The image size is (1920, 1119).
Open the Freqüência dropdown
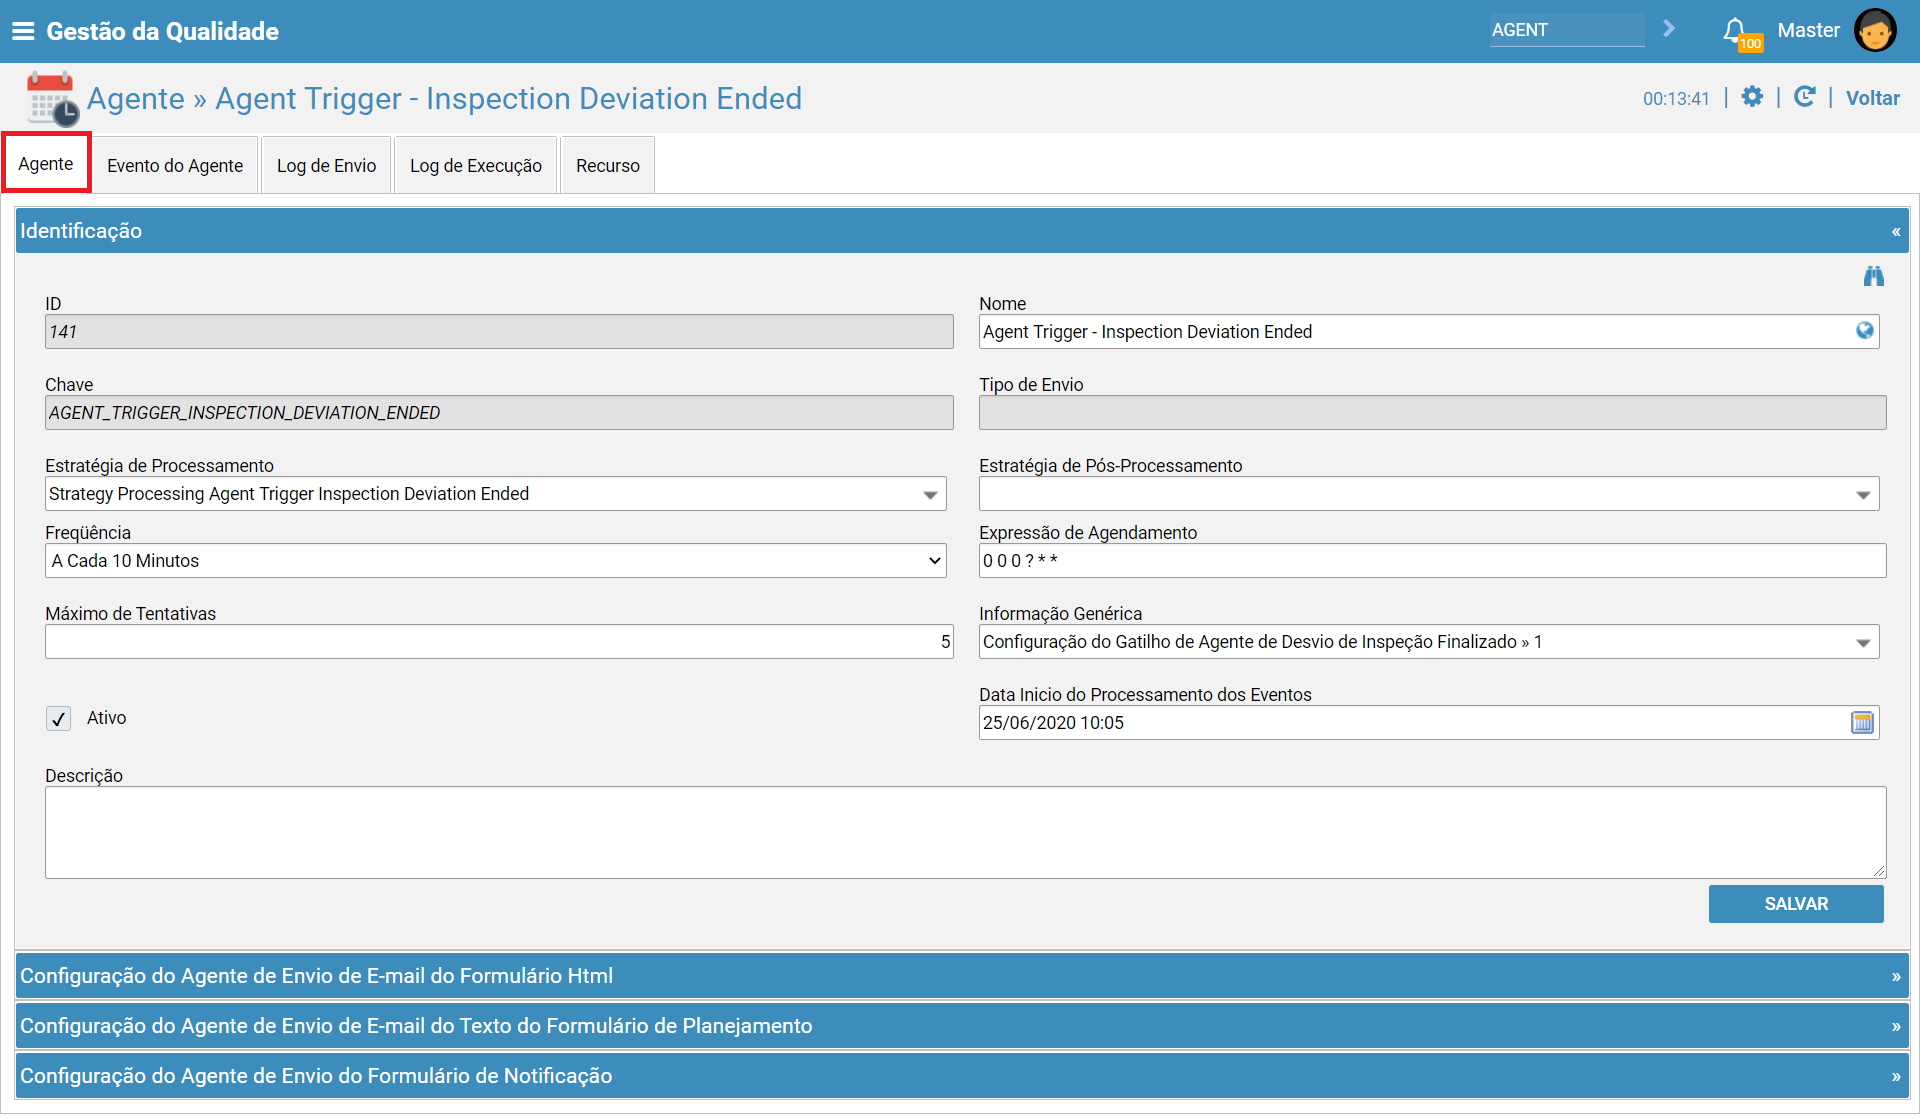tap(495, 561)
